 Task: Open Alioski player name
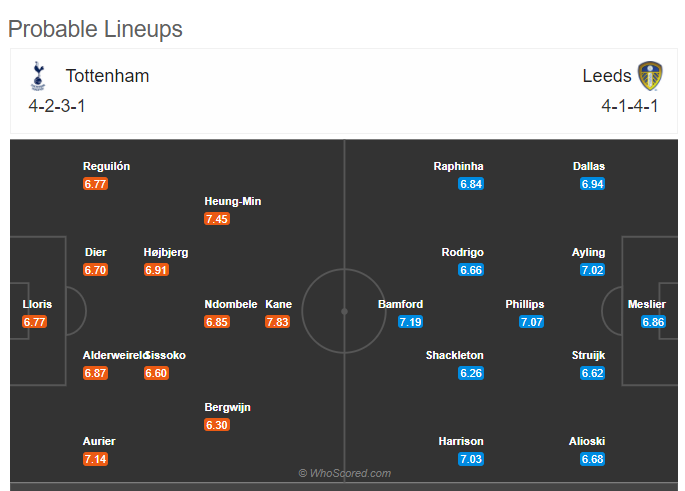[x=587, y=442]
